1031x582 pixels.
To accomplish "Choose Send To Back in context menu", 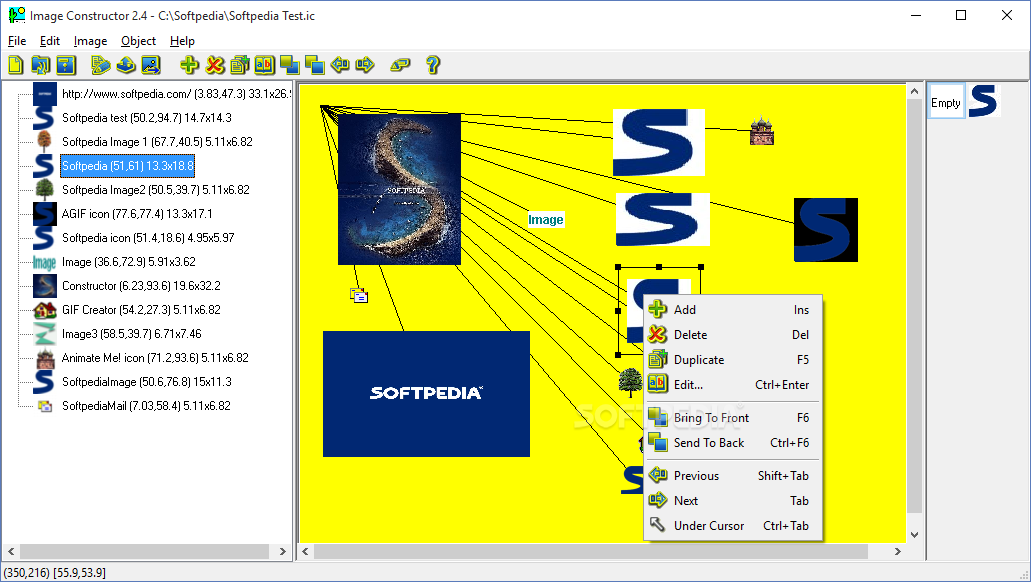I will tap(732, 443).
